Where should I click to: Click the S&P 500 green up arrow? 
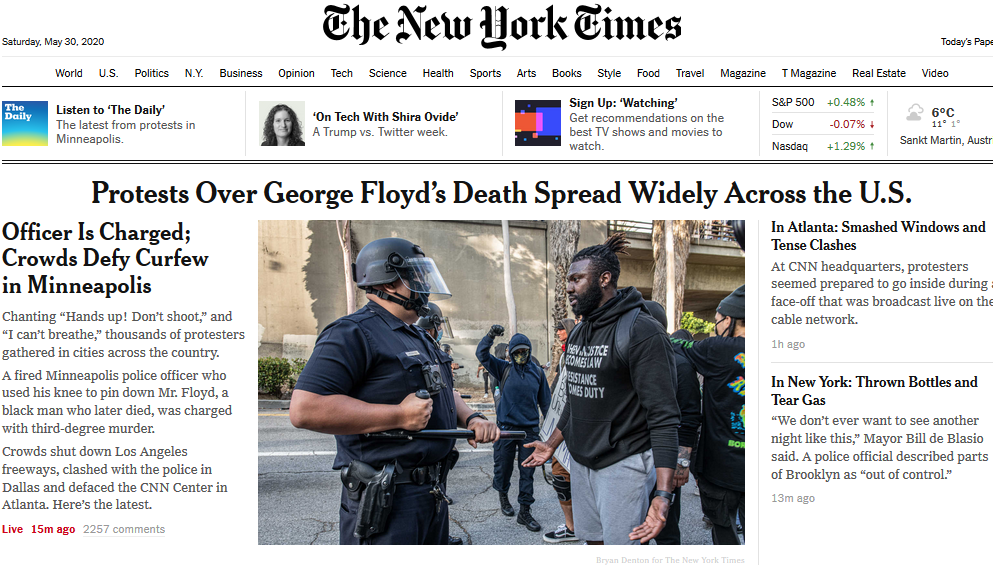pos(872,103)
